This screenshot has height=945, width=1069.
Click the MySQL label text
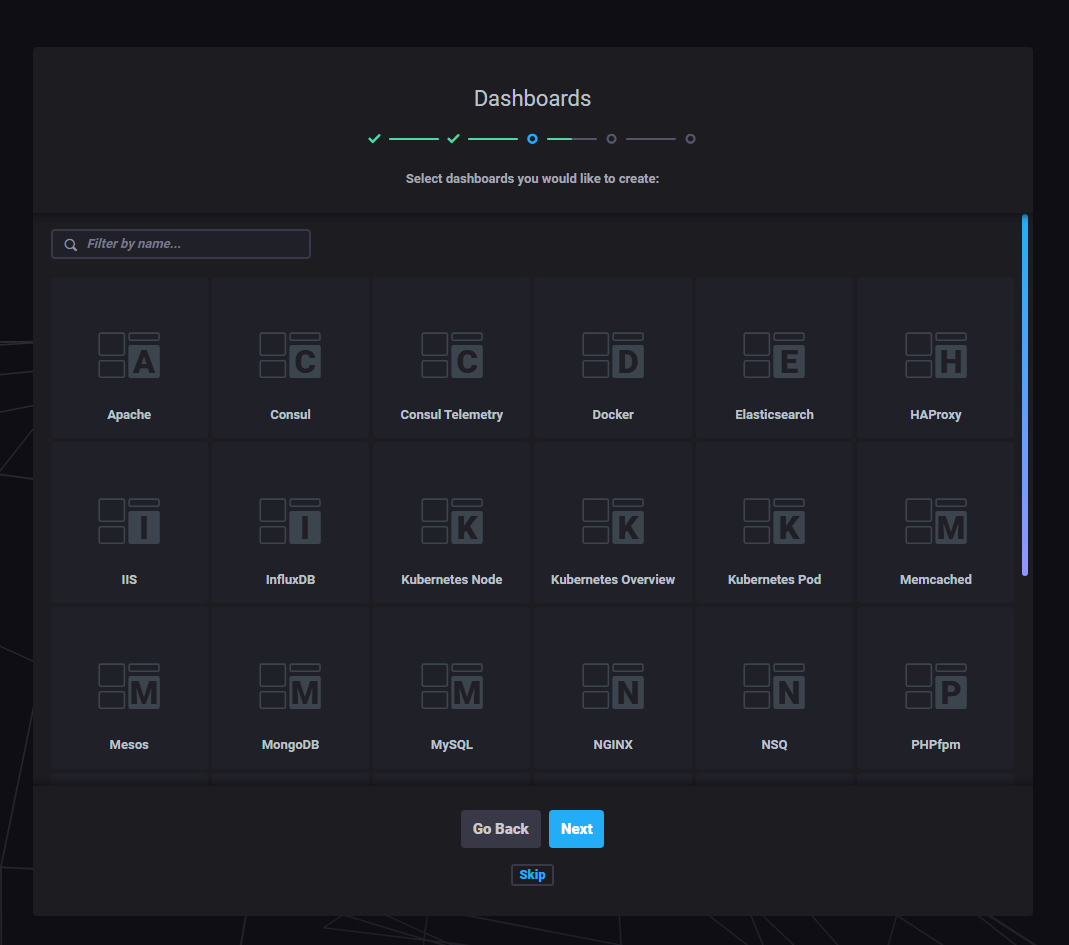pos(451,745)
